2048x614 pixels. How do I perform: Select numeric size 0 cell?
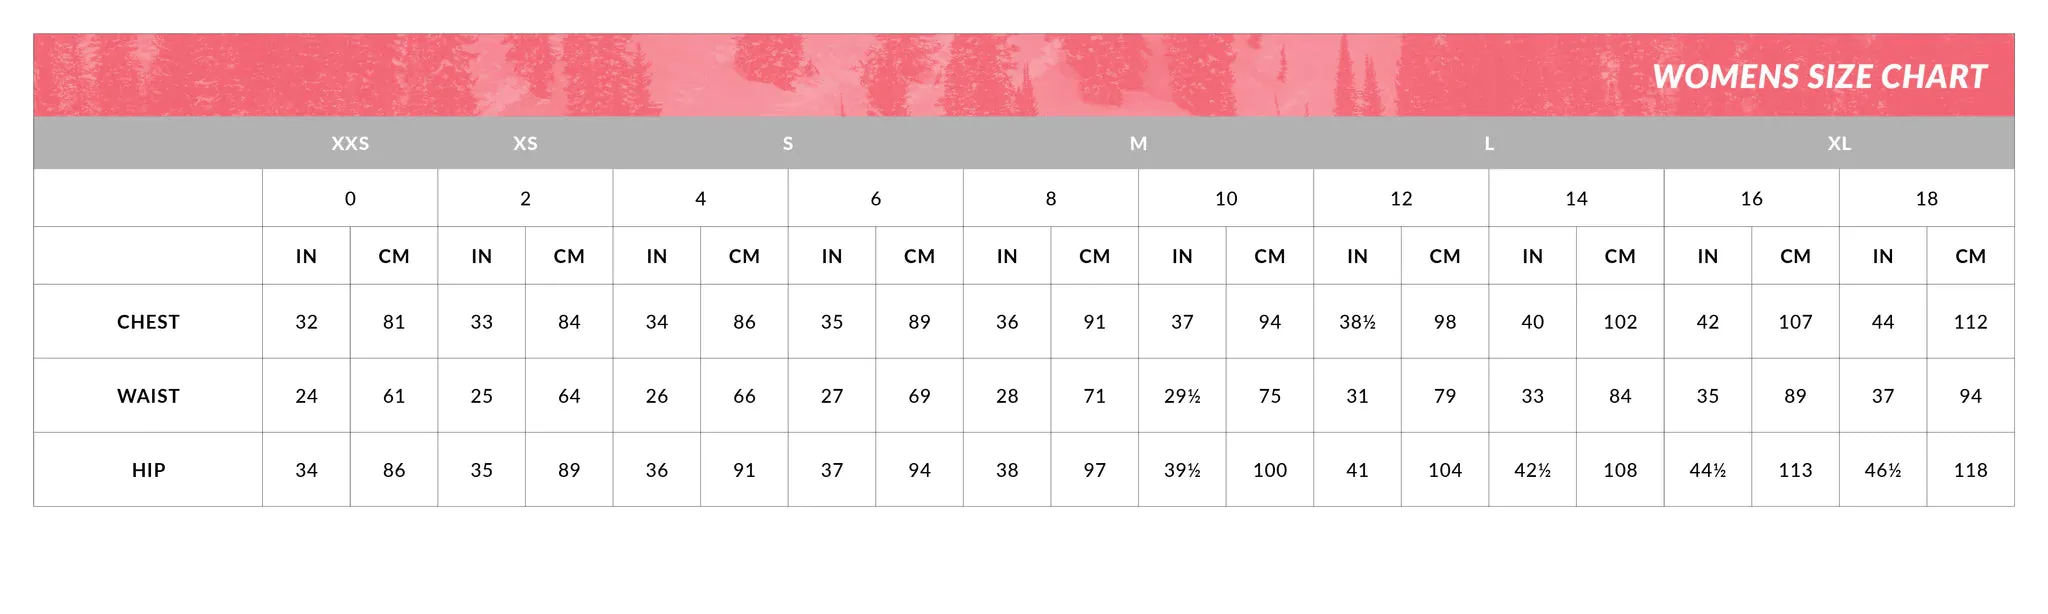350,198
